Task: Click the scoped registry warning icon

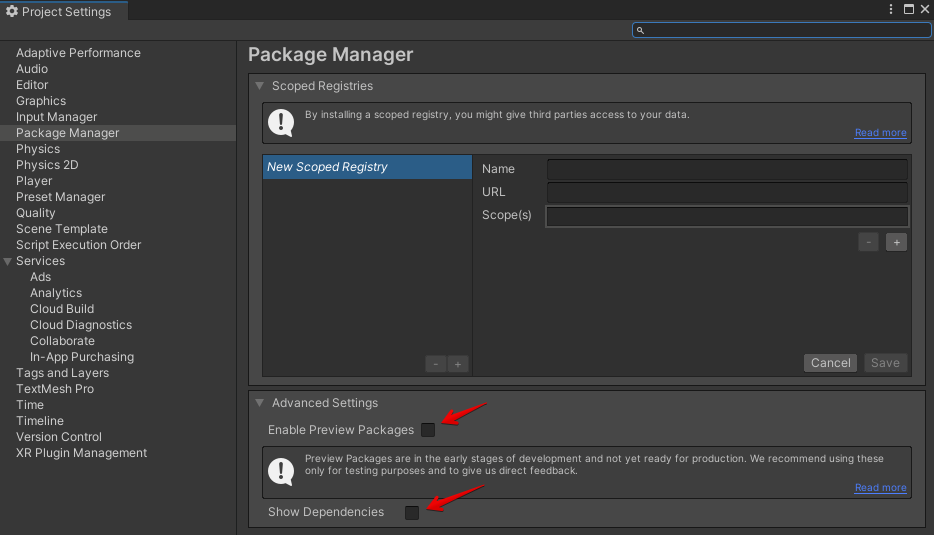Action: (x=281, y=123)
